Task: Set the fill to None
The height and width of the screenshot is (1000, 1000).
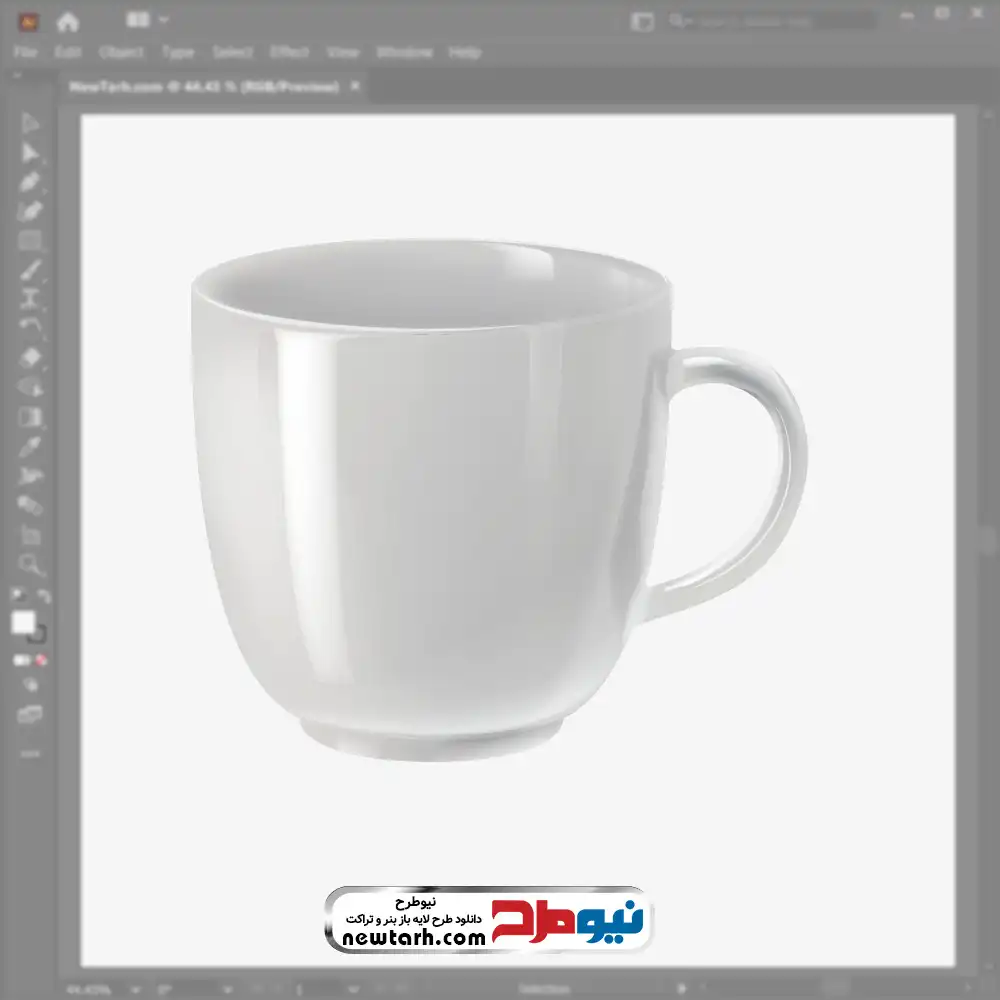Action: click(x=42, y=661)
